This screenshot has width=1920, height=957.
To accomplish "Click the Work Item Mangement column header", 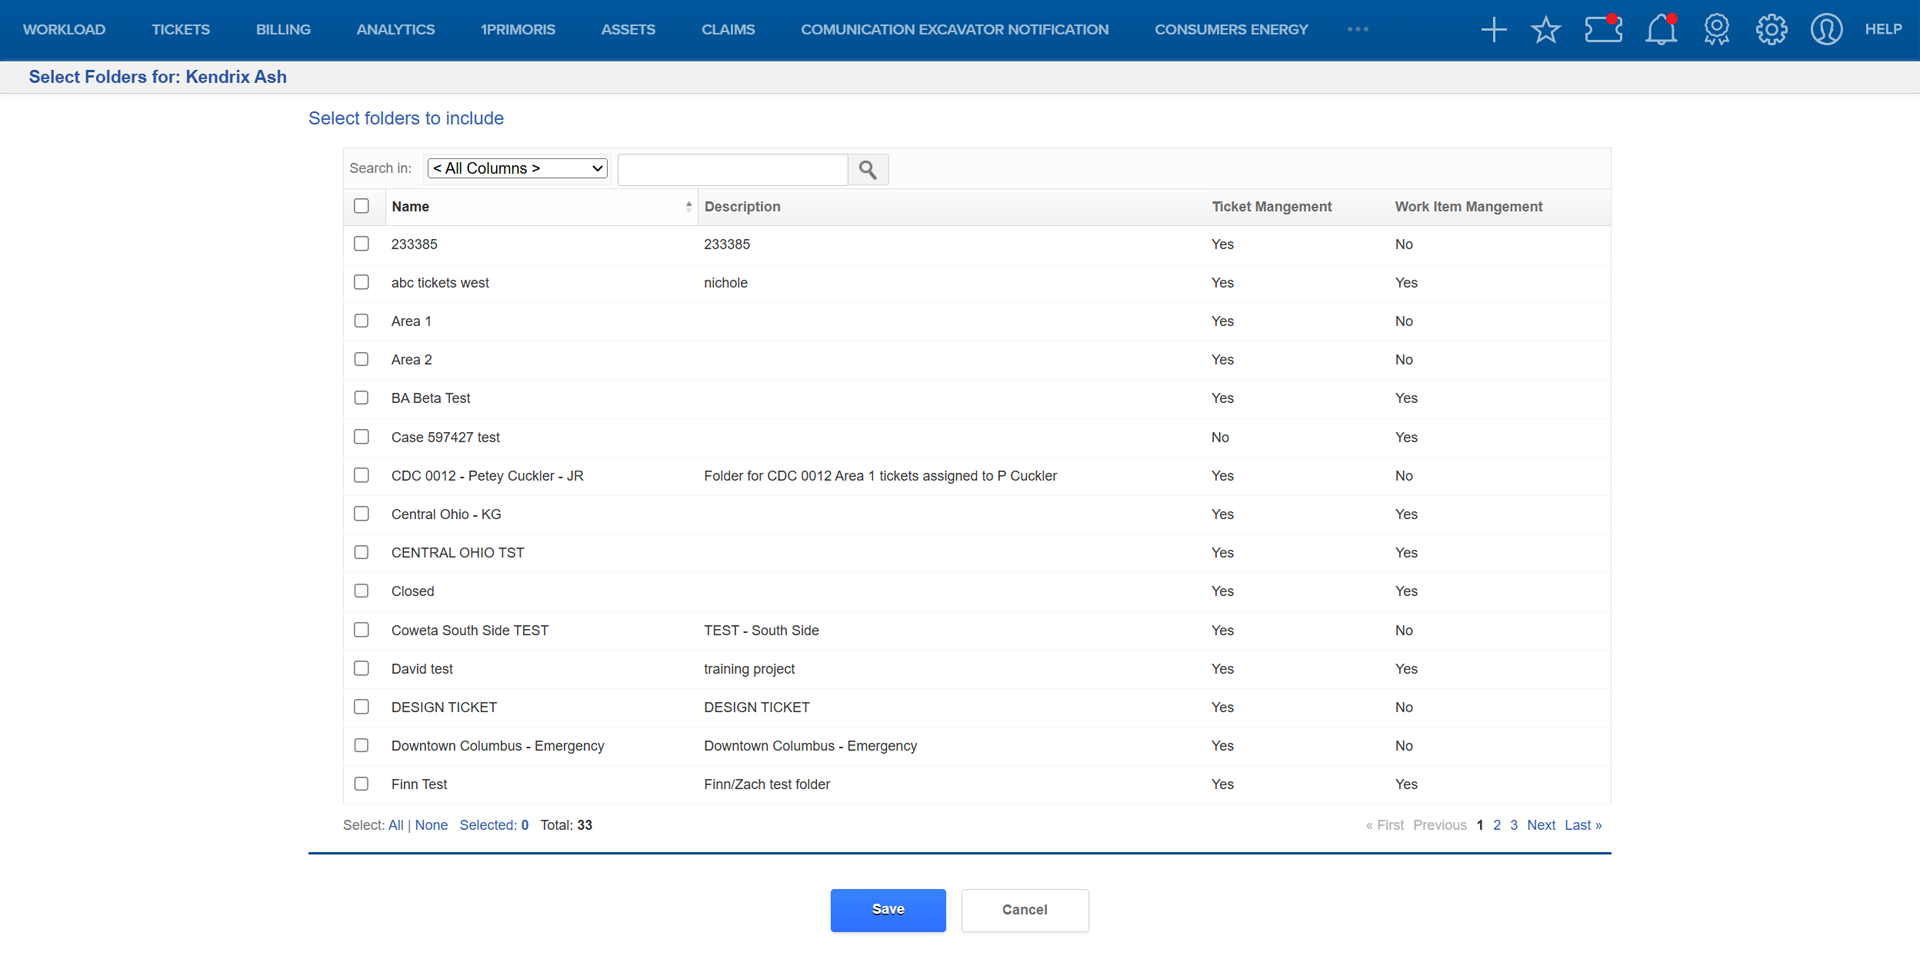I will [x=1469, y=207].
